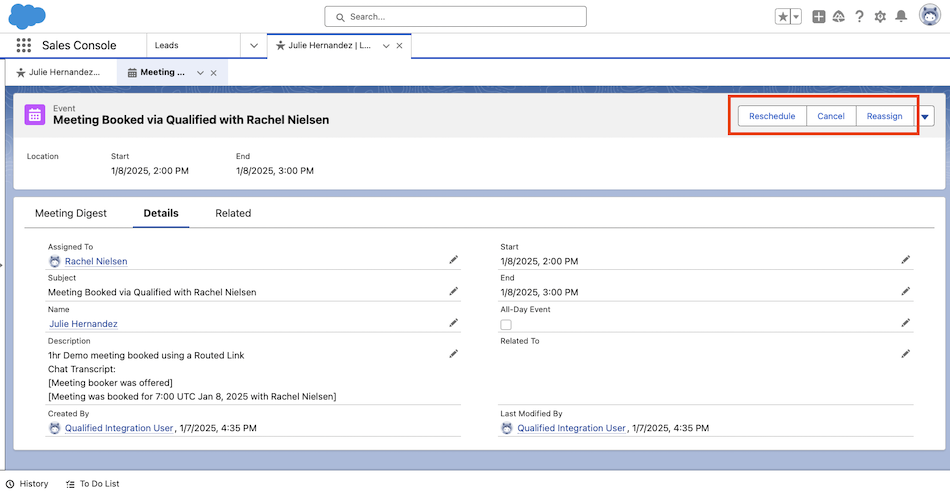Open the notifications bell
The width and height of the screenshot is (950, 495).
tap(901, 17)
